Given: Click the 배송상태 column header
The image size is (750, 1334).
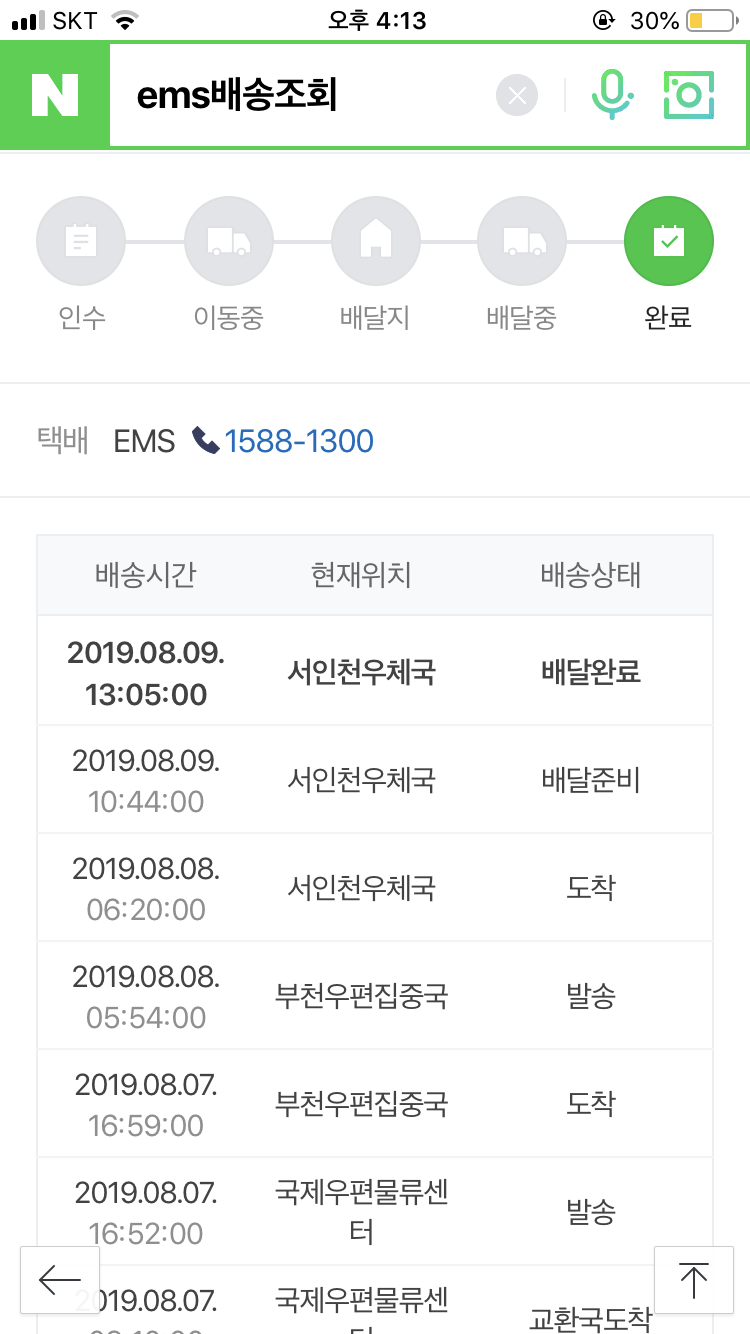Looking at the screenshot, I should [x=591, y=575].
